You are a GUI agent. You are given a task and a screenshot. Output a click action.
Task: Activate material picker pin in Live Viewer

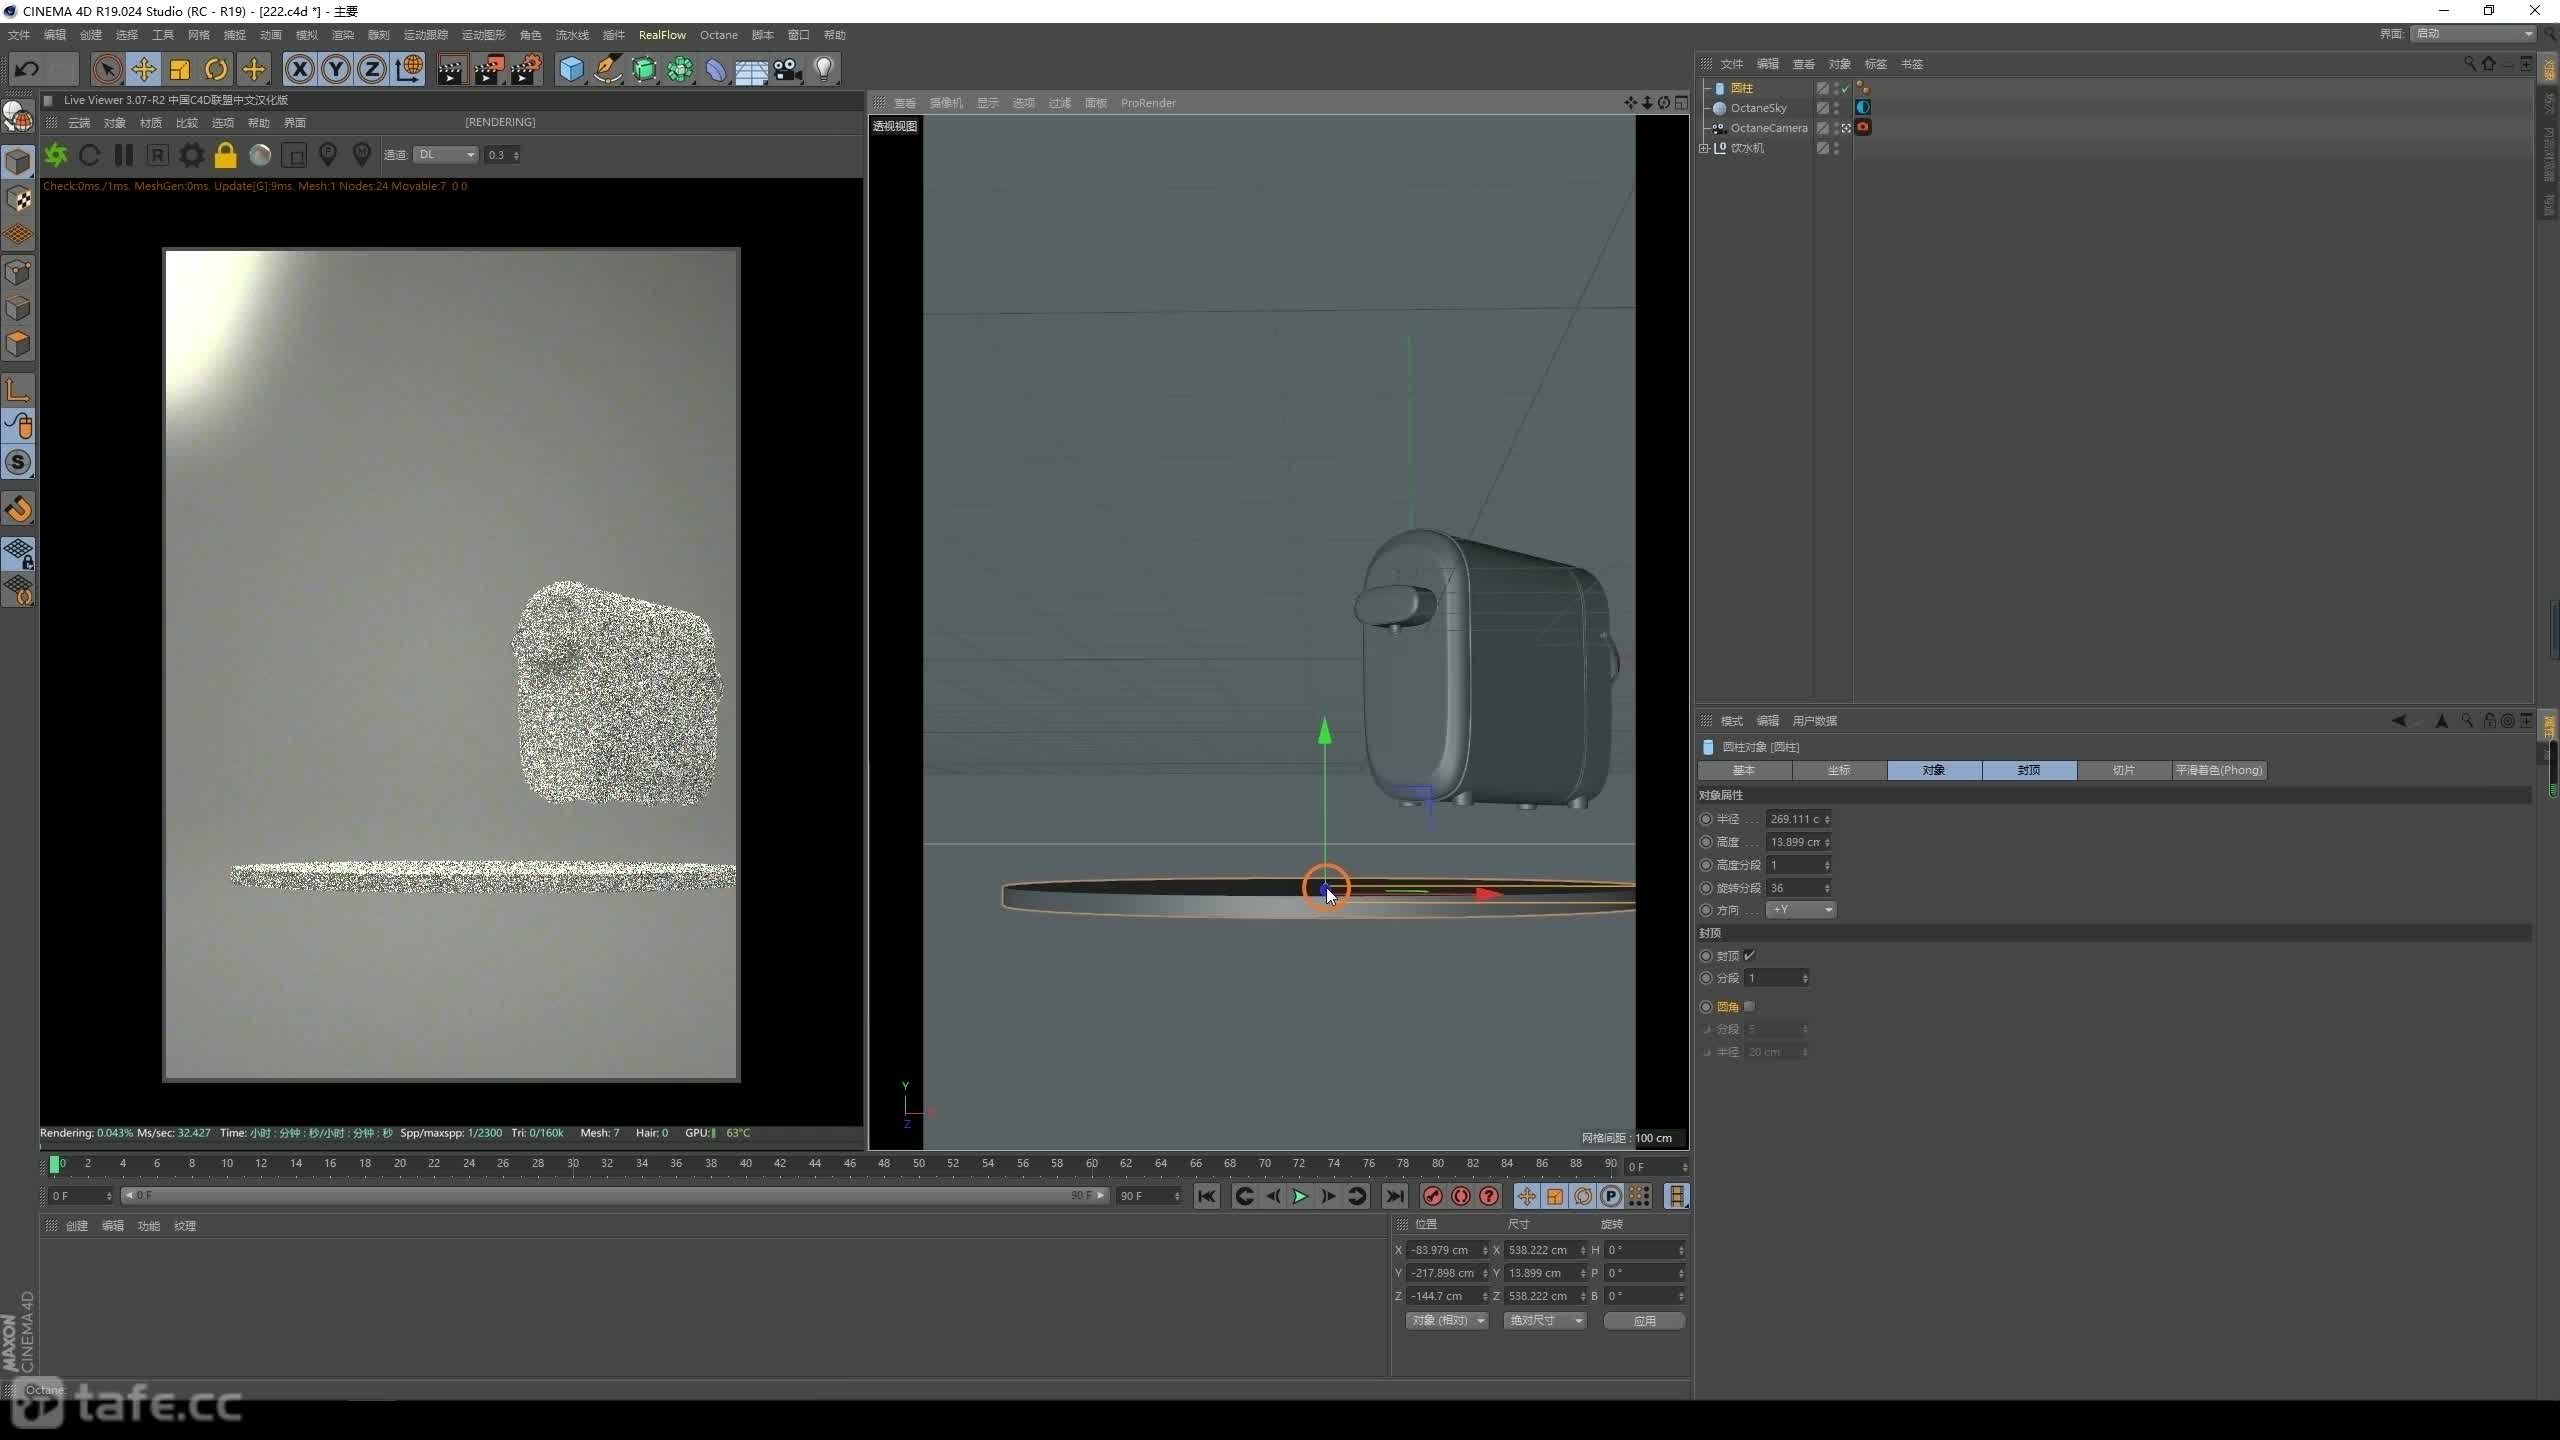coord(362,155)
